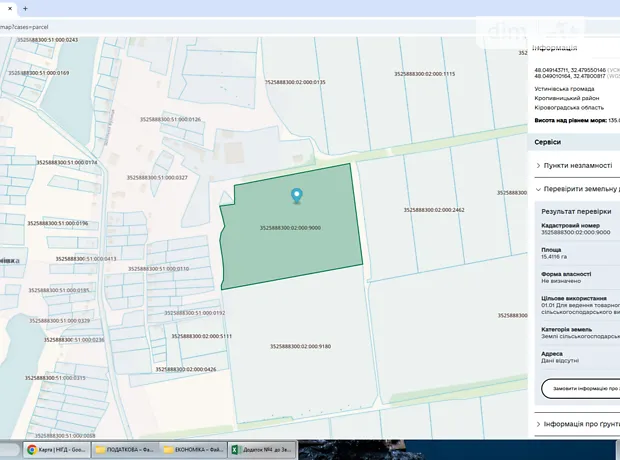Click the coordinates text in information panel
The height and width of the screenshot is (460, 620).
576,71
